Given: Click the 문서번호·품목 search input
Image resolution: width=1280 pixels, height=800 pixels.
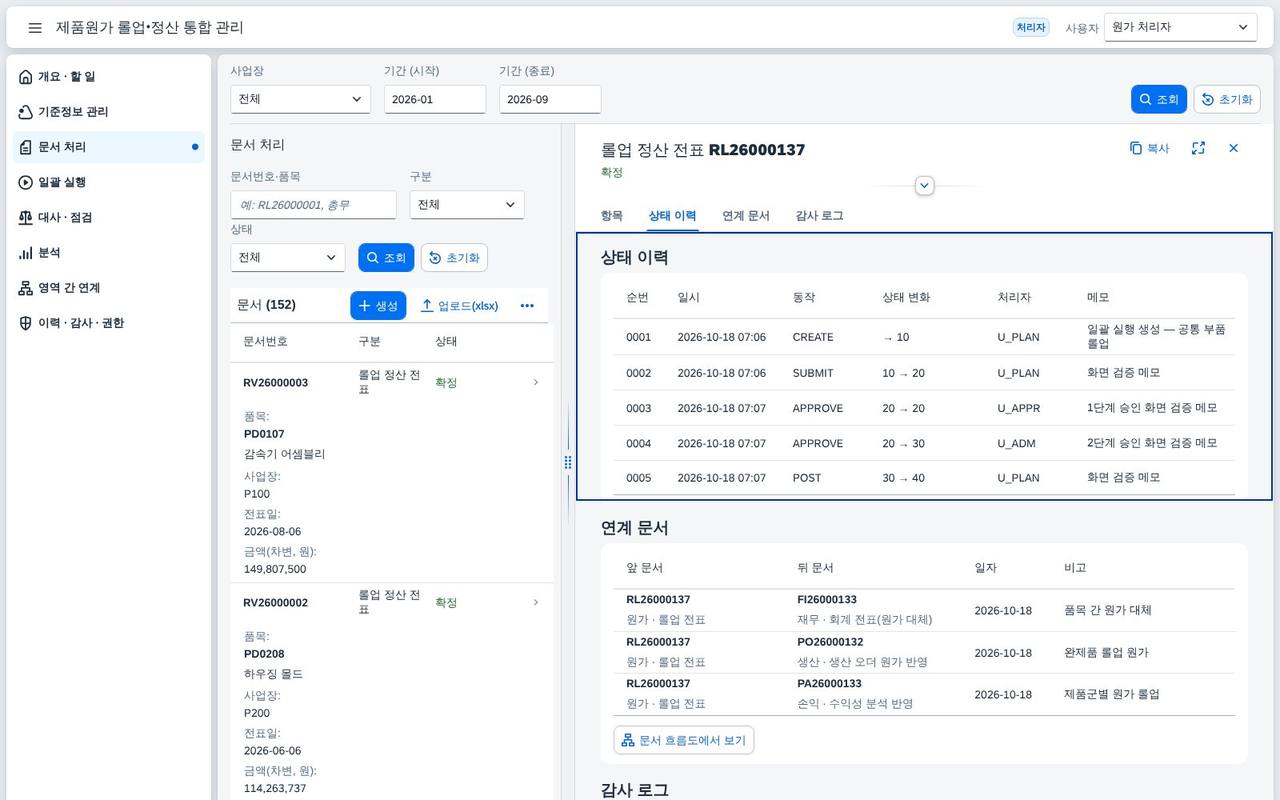Looking at the screenshot, I should click(x=313, y=205).
